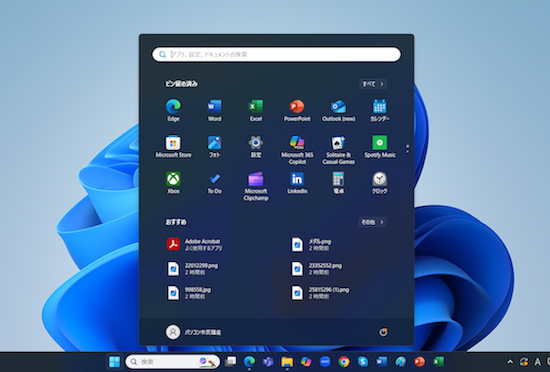
Task: Open Microsoft Teams in the taskbar
Action: click(x=268, y=361)
